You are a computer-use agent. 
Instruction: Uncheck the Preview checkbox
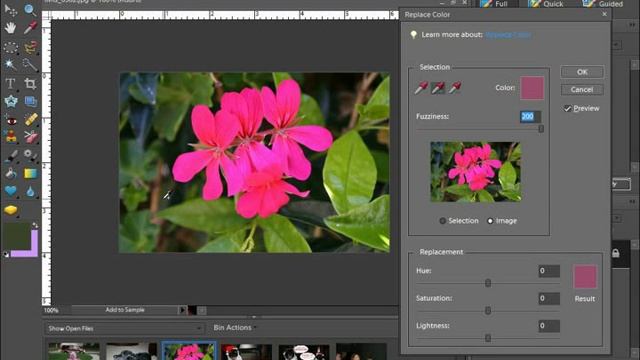[567, 109]
